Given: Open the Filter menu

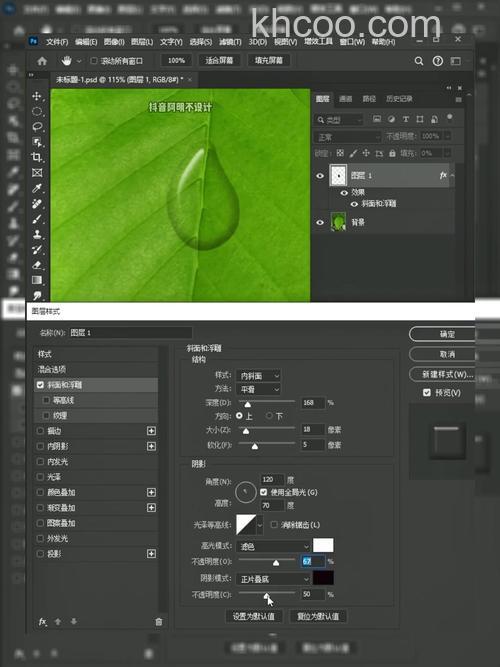Looking at the screenshot, I should pyautogui.click(x=230, y=42).
